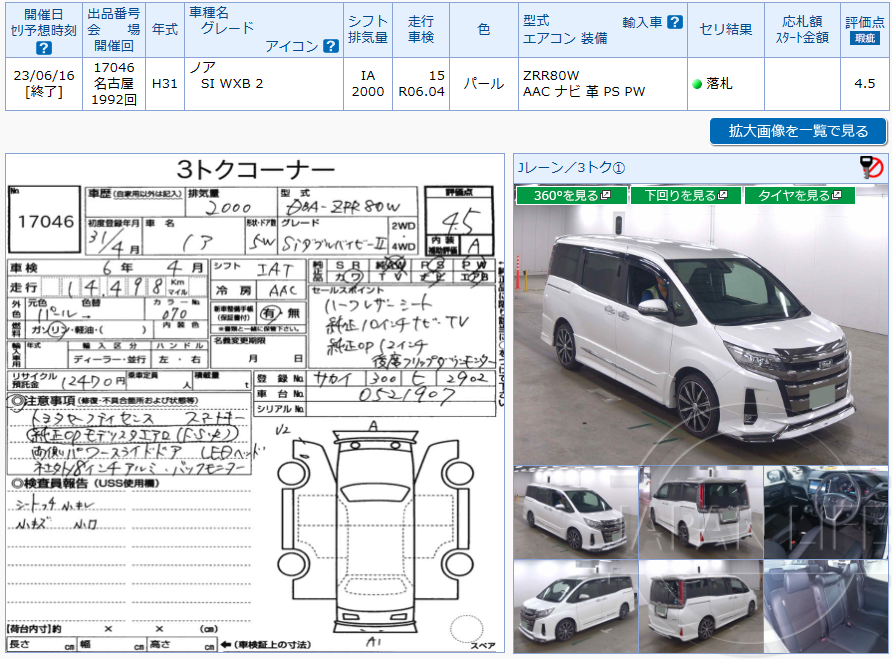Image resolution: width=892 pixels, height=659 pixels.
Task: Click the 現疵 badge under 評価点
Action: pos(865,38)
